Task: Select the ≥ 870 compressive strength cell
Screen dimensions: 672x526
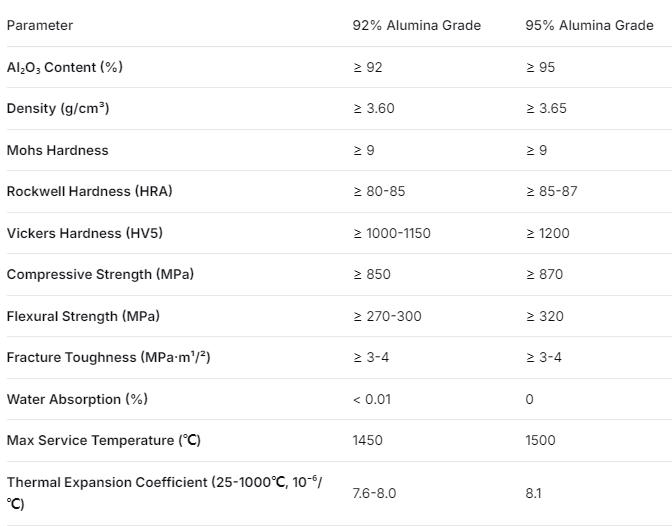Action: [544, 274]
